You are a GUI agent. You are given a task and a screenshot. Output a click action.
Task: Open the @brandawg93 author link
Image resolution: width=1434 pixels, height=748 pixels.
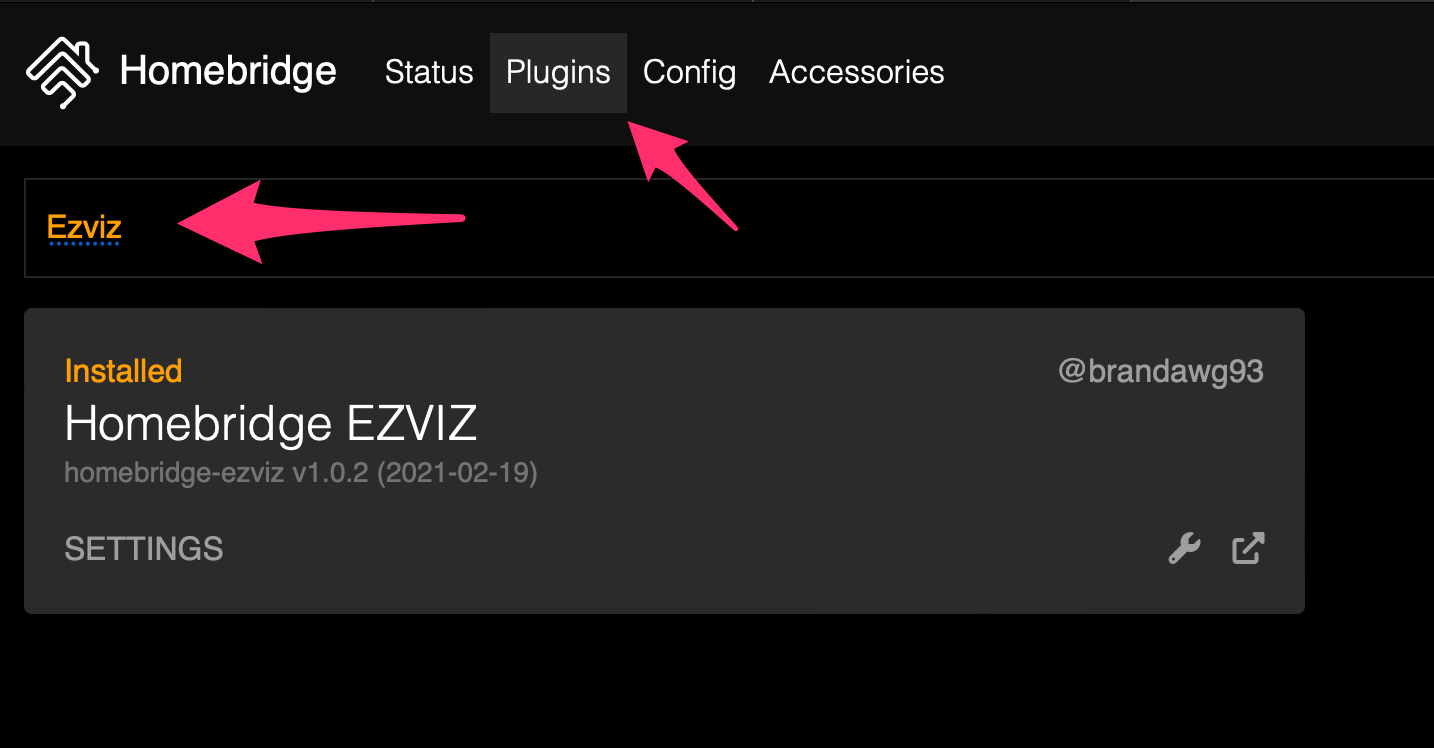[1161, 372]
